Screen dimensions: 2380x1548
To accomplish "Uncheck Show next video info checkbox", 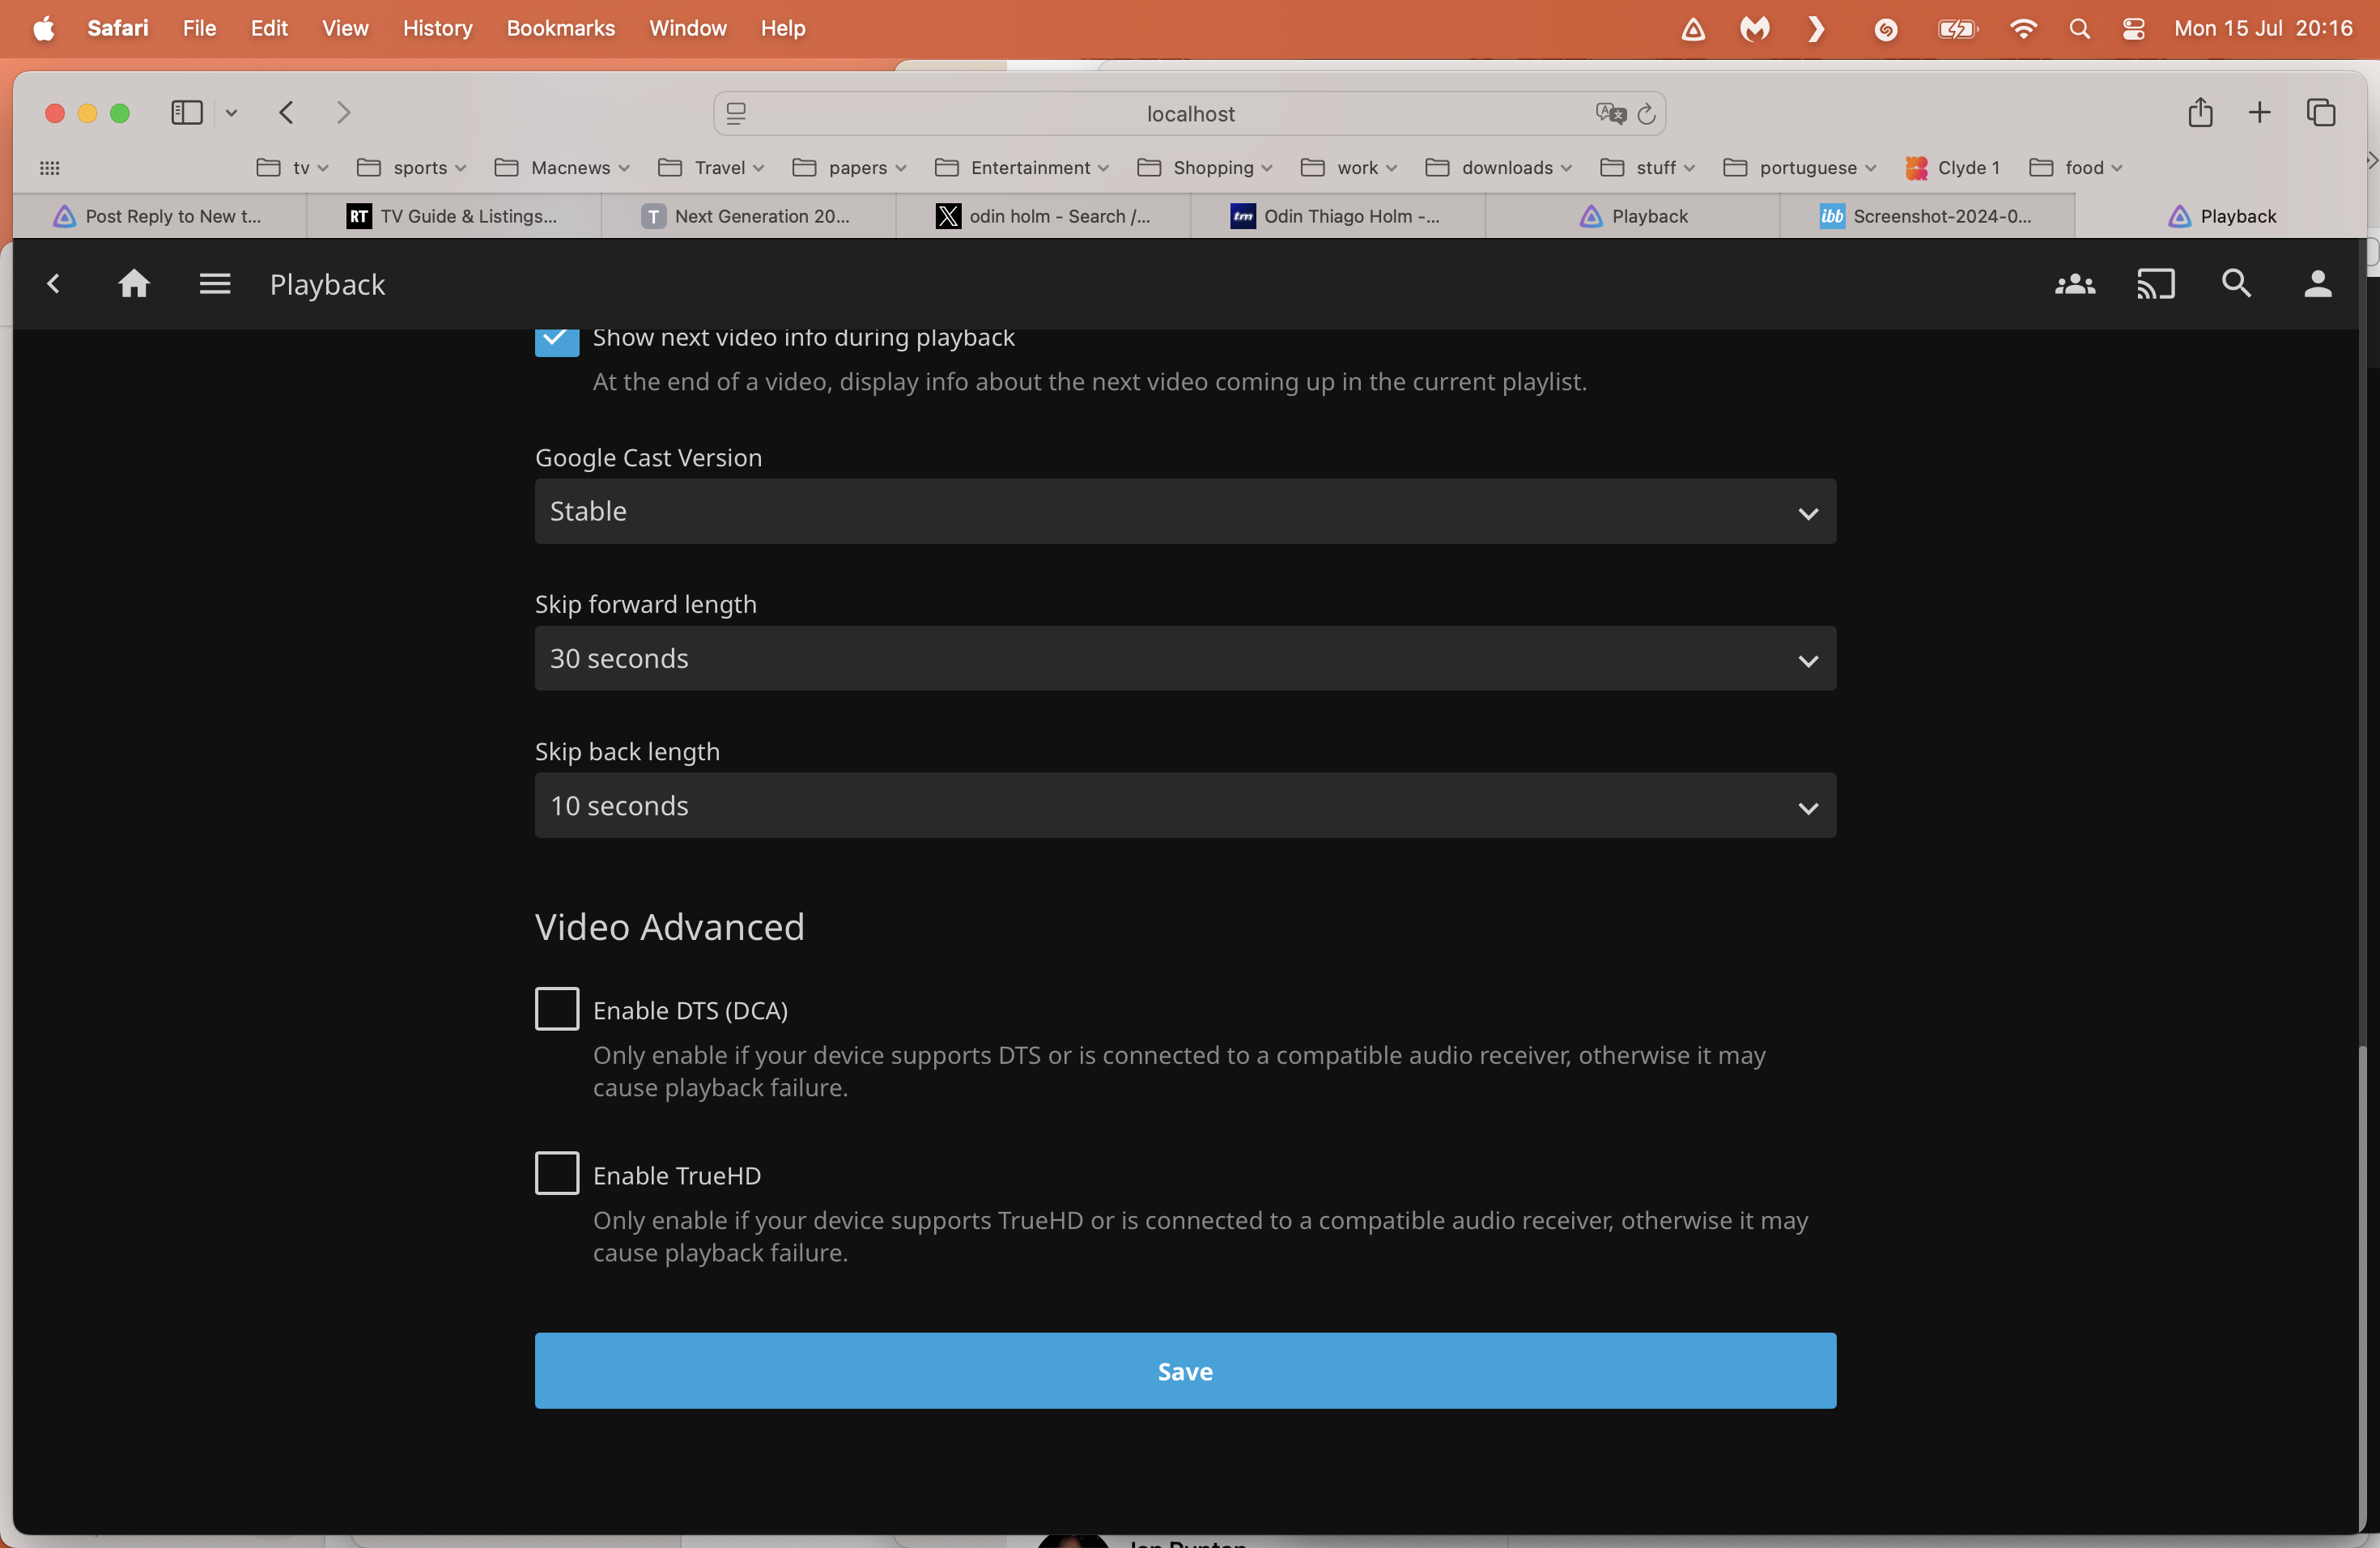I will 557,341.
